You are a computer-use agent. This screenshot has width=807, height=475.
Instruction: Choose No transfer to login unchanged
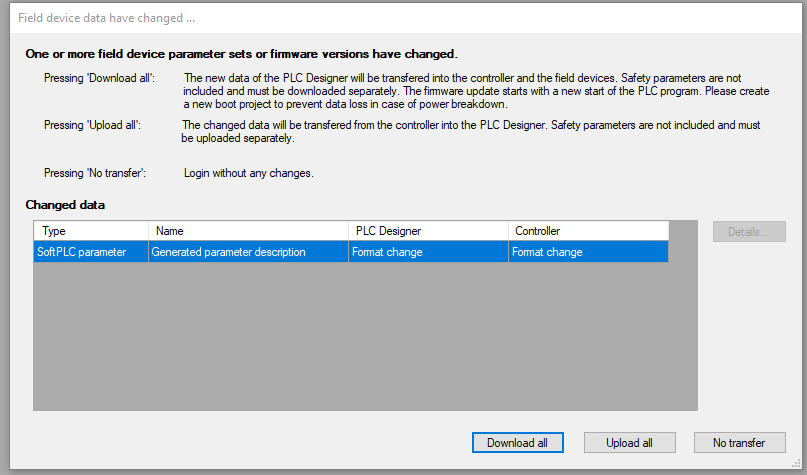pyautogui.click(x=739, y=442)
